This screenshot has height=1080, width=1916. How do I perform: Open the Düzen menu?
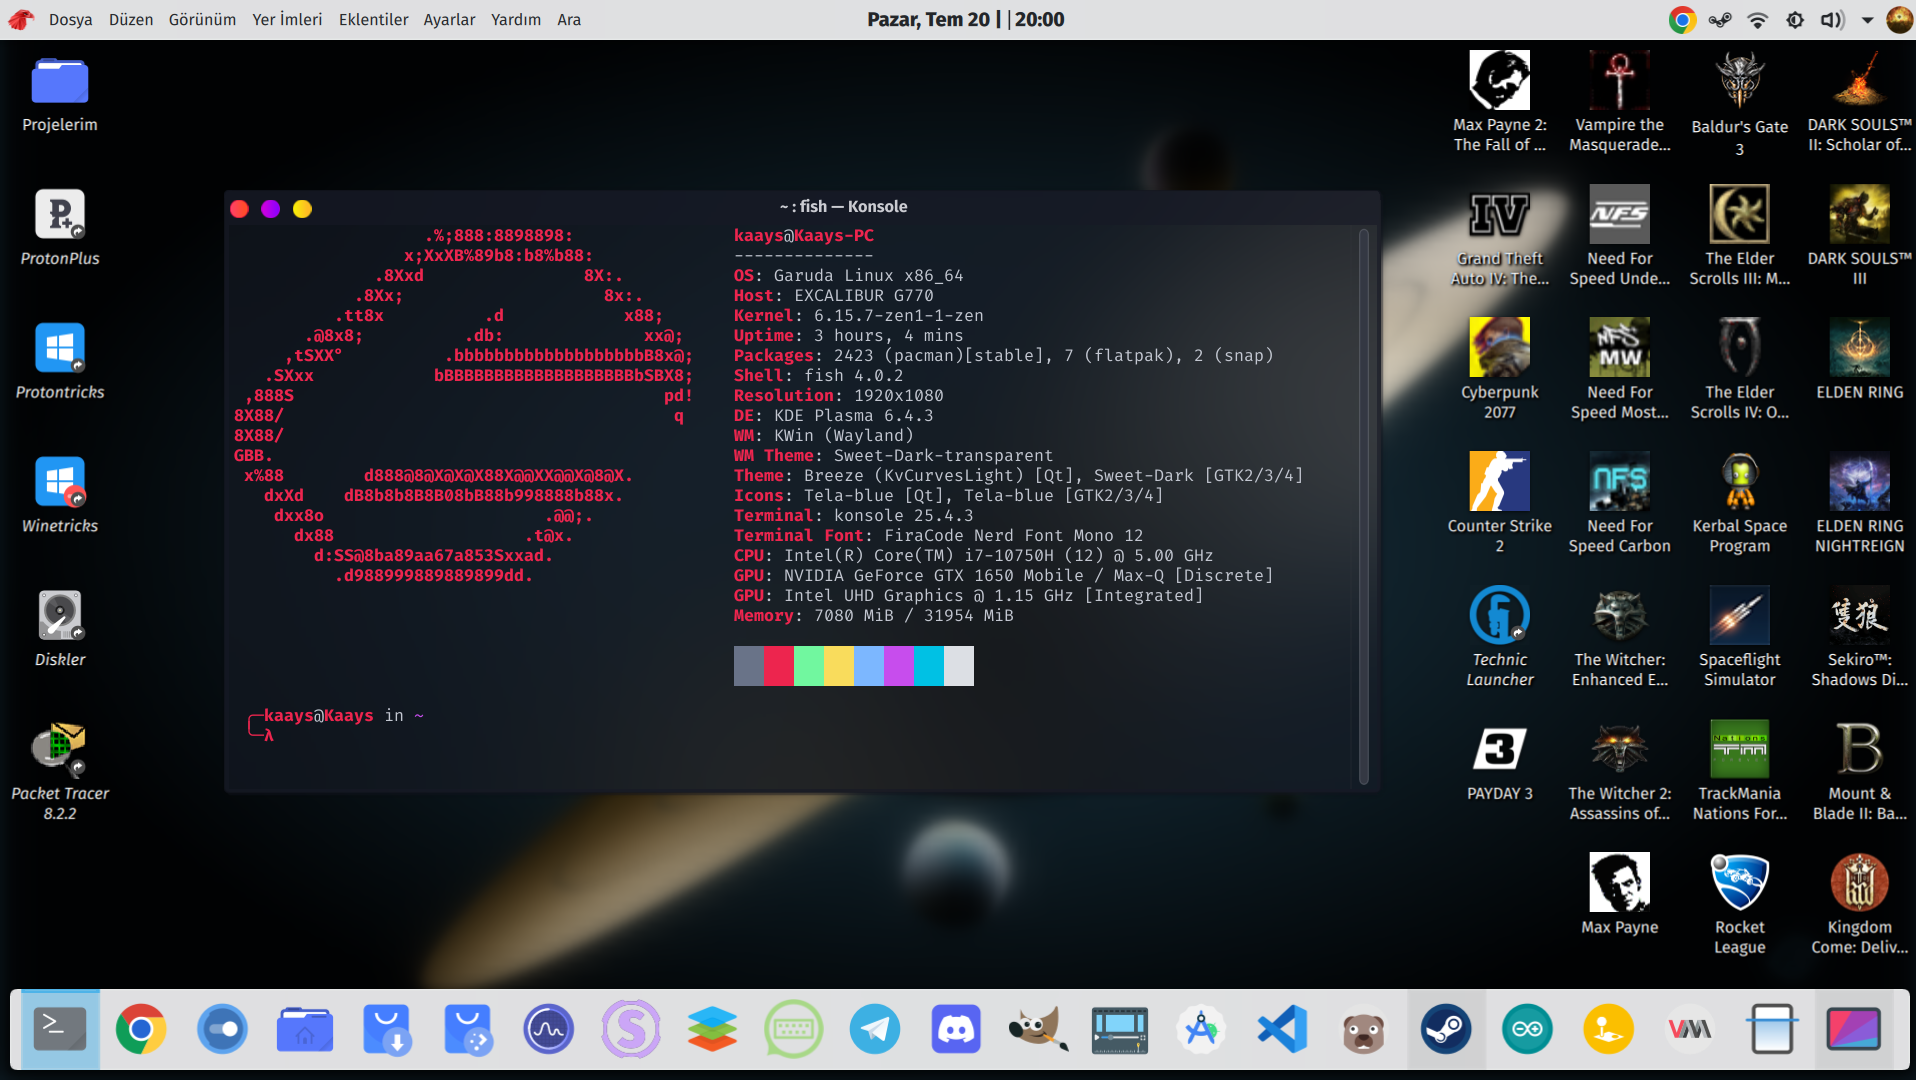click(x=130, y=20)
